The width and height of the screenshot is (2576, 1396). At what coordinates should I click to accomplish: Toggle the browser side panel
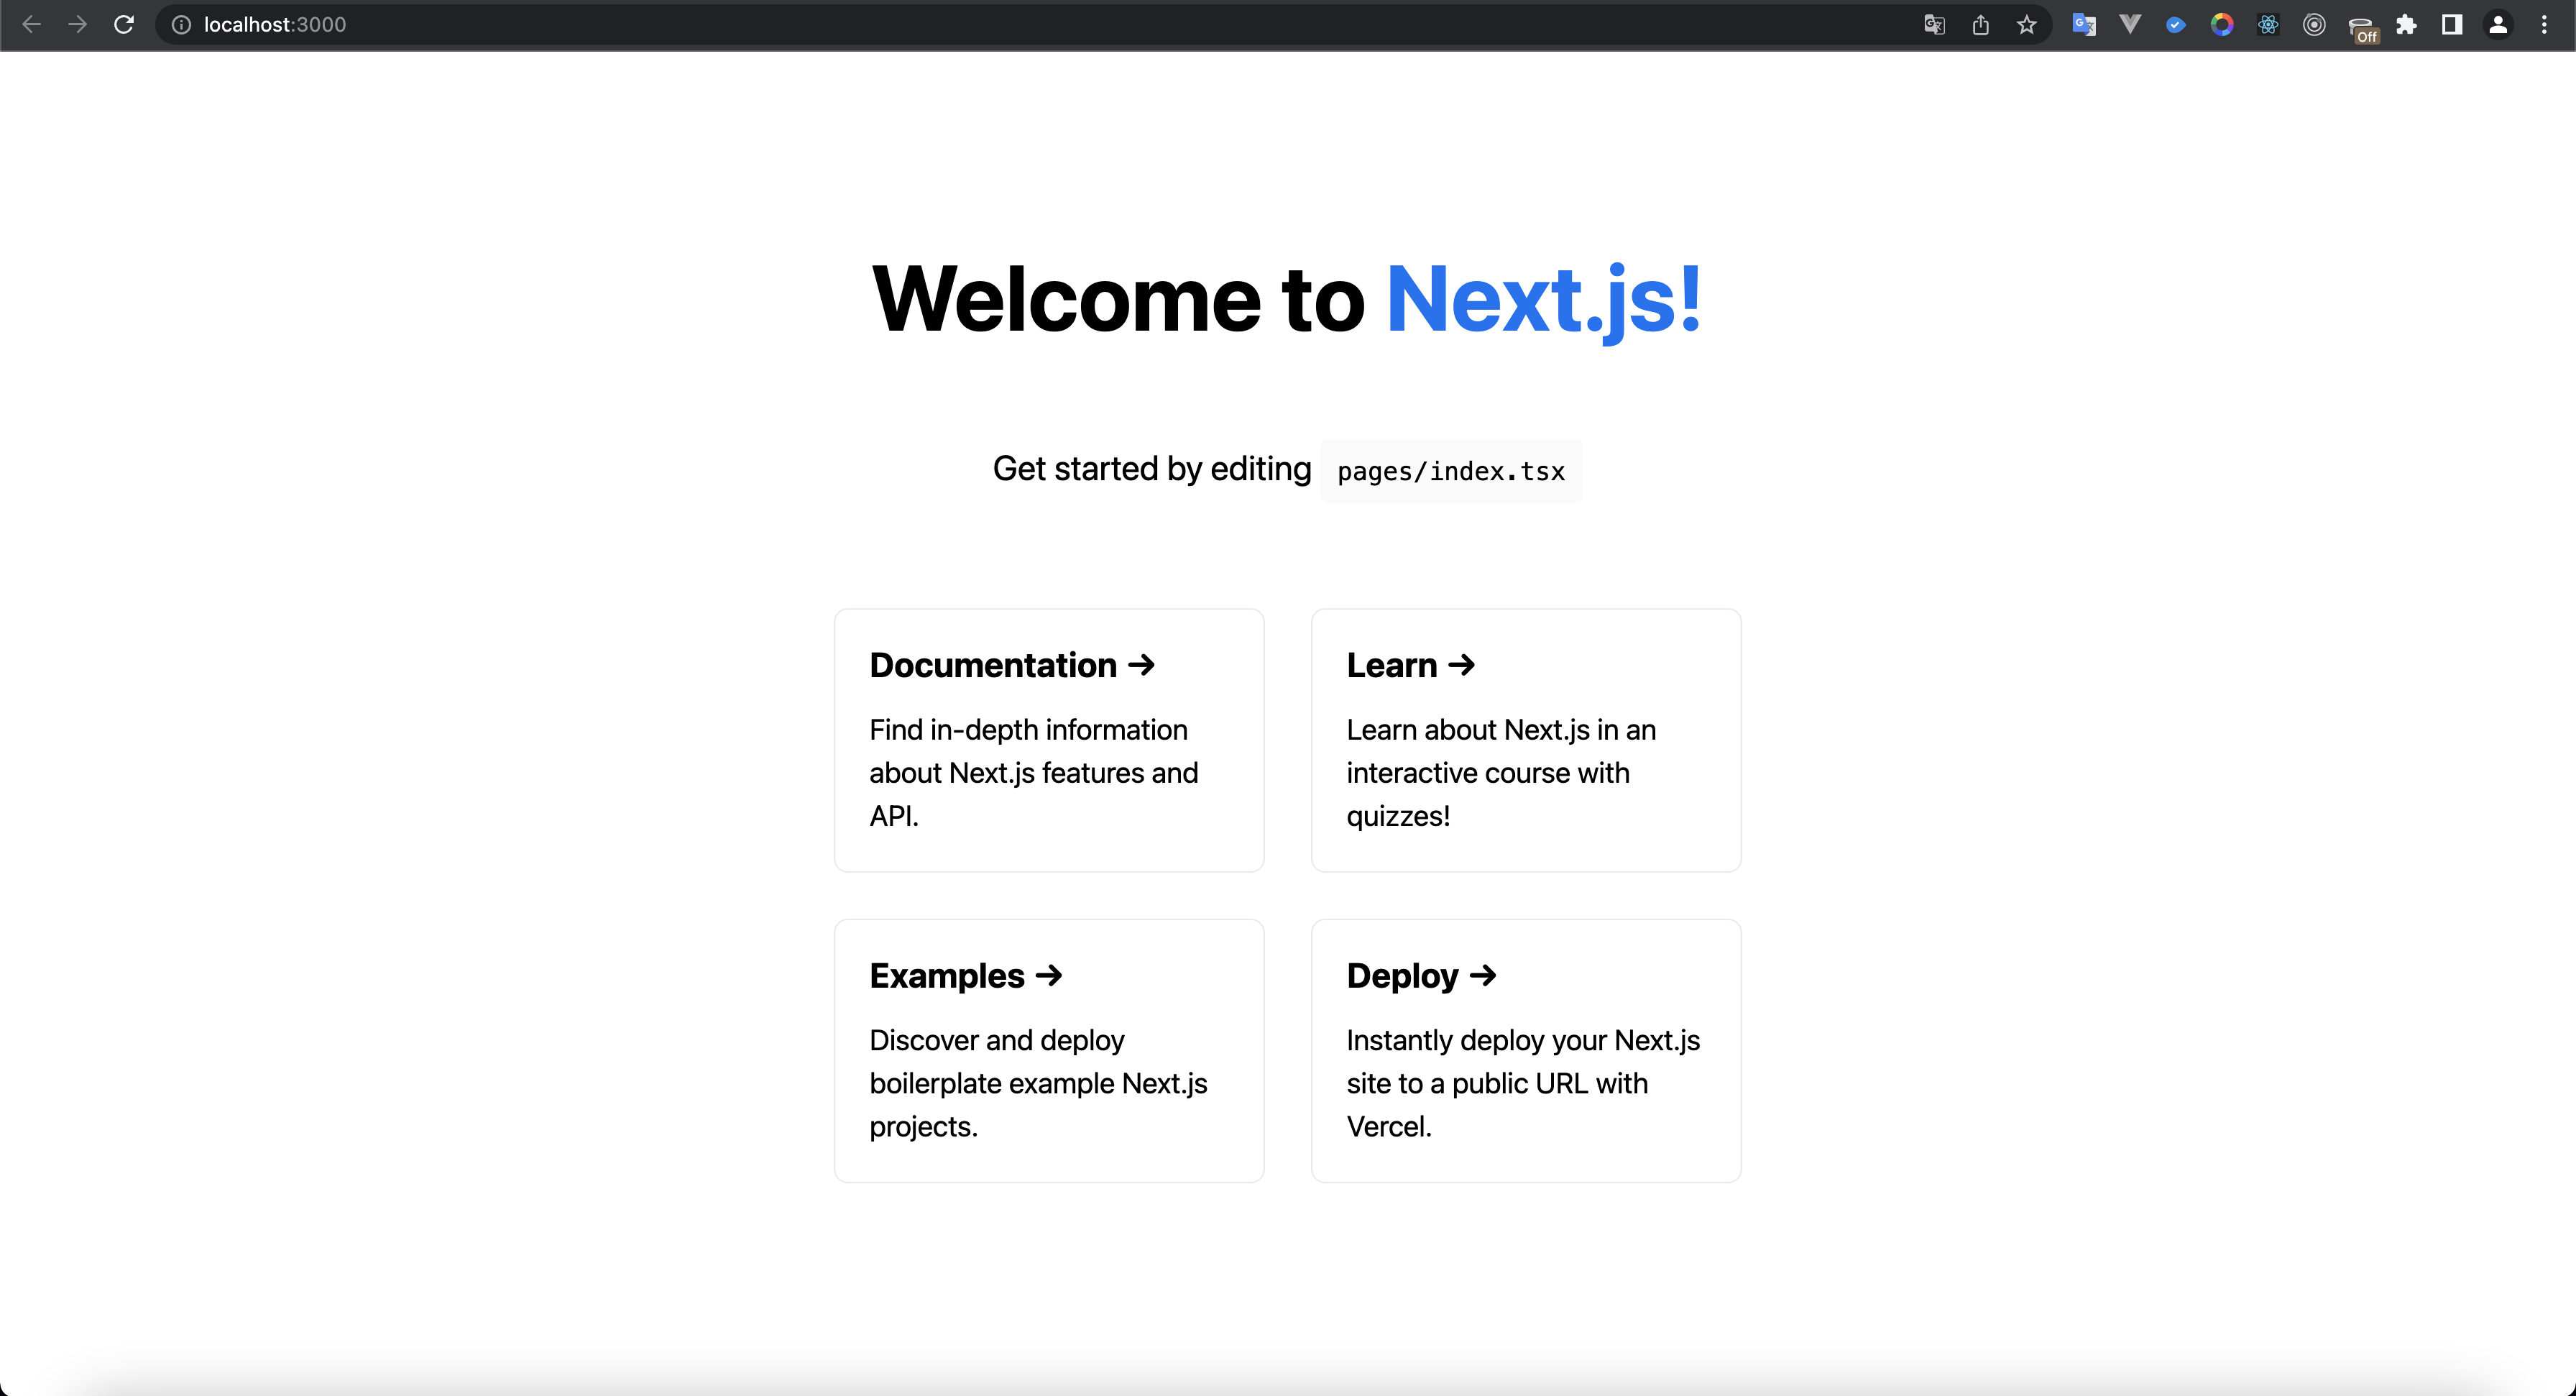2452,25
